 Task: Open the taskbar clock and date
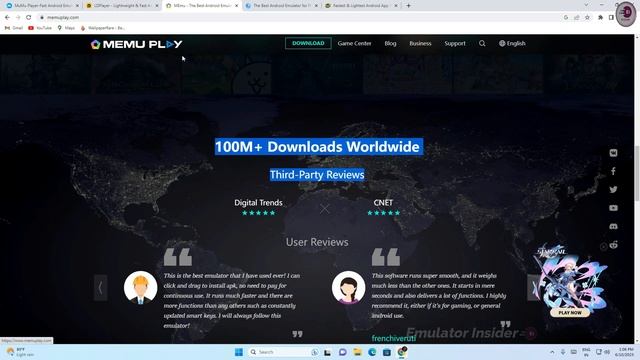point(625,352)
